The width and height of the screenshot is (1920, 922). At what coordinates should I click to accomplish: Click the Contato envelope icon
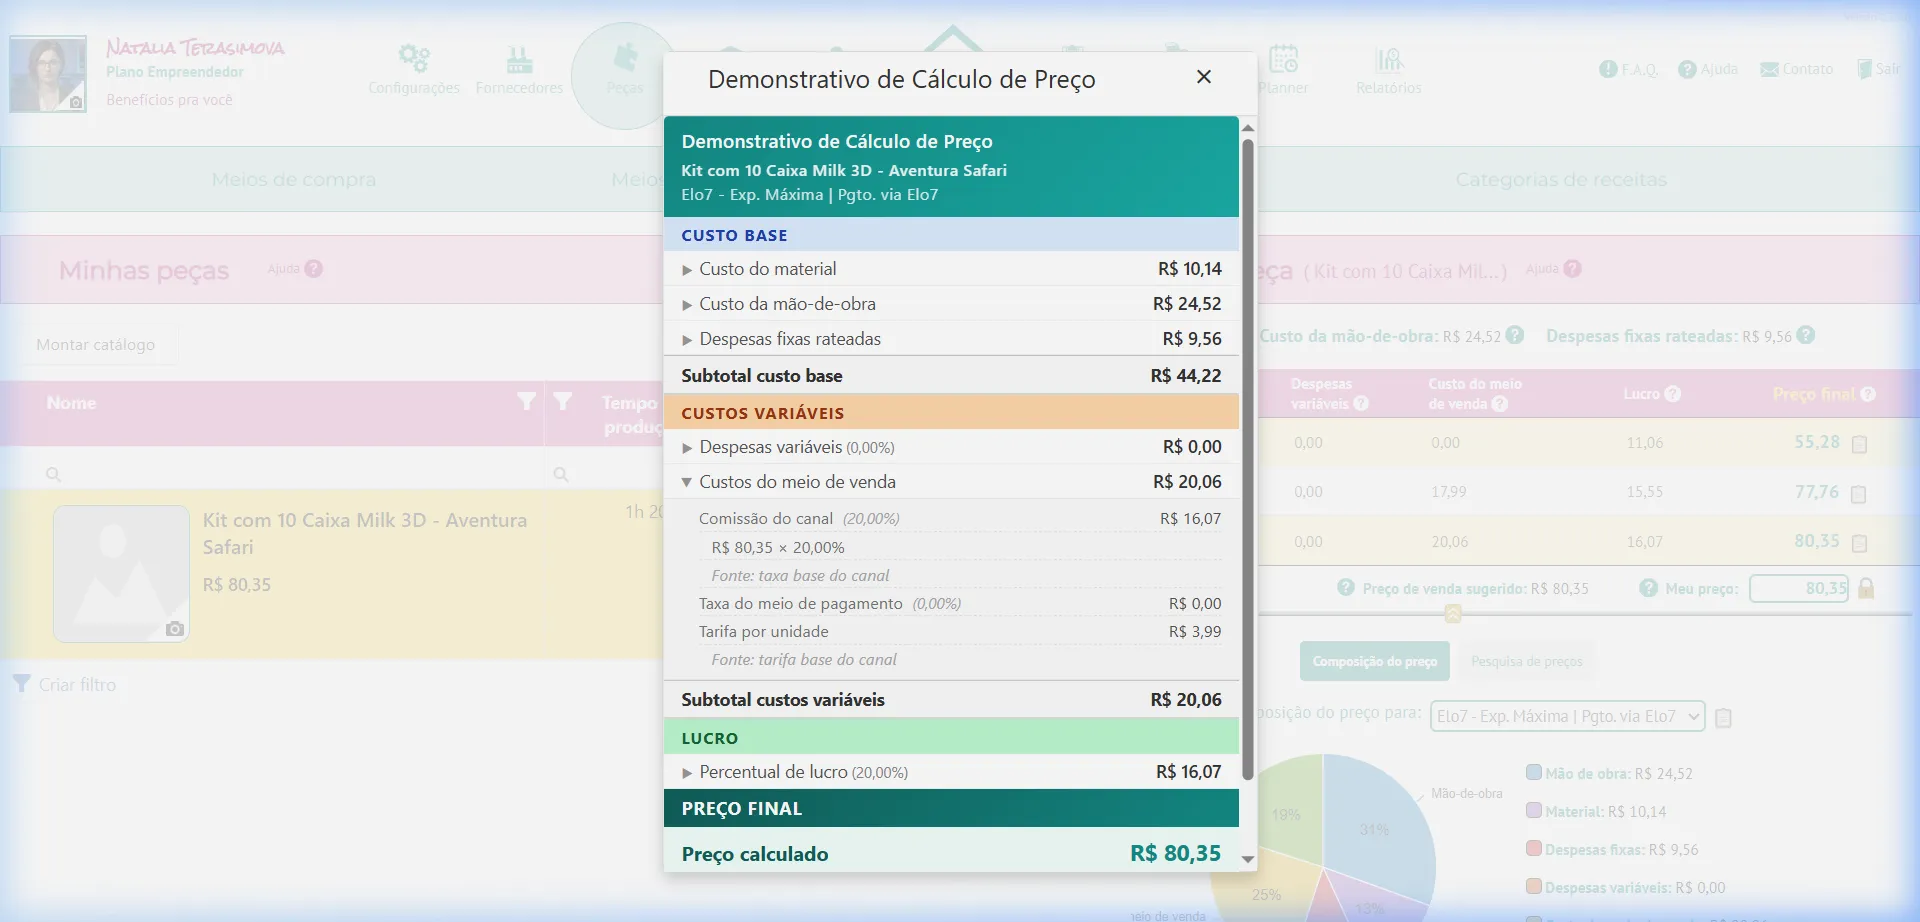(x=1769, y=69)
